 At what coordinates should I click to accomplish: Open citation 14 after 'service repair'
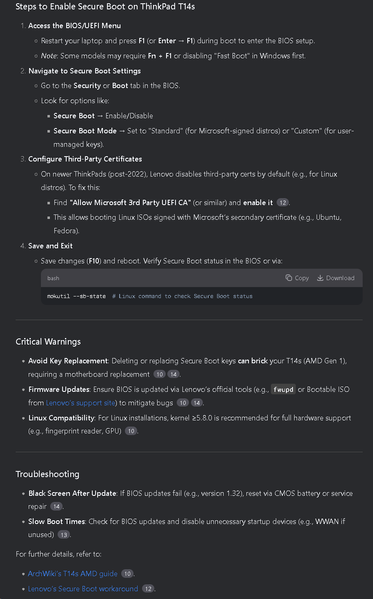coord(56,506)
